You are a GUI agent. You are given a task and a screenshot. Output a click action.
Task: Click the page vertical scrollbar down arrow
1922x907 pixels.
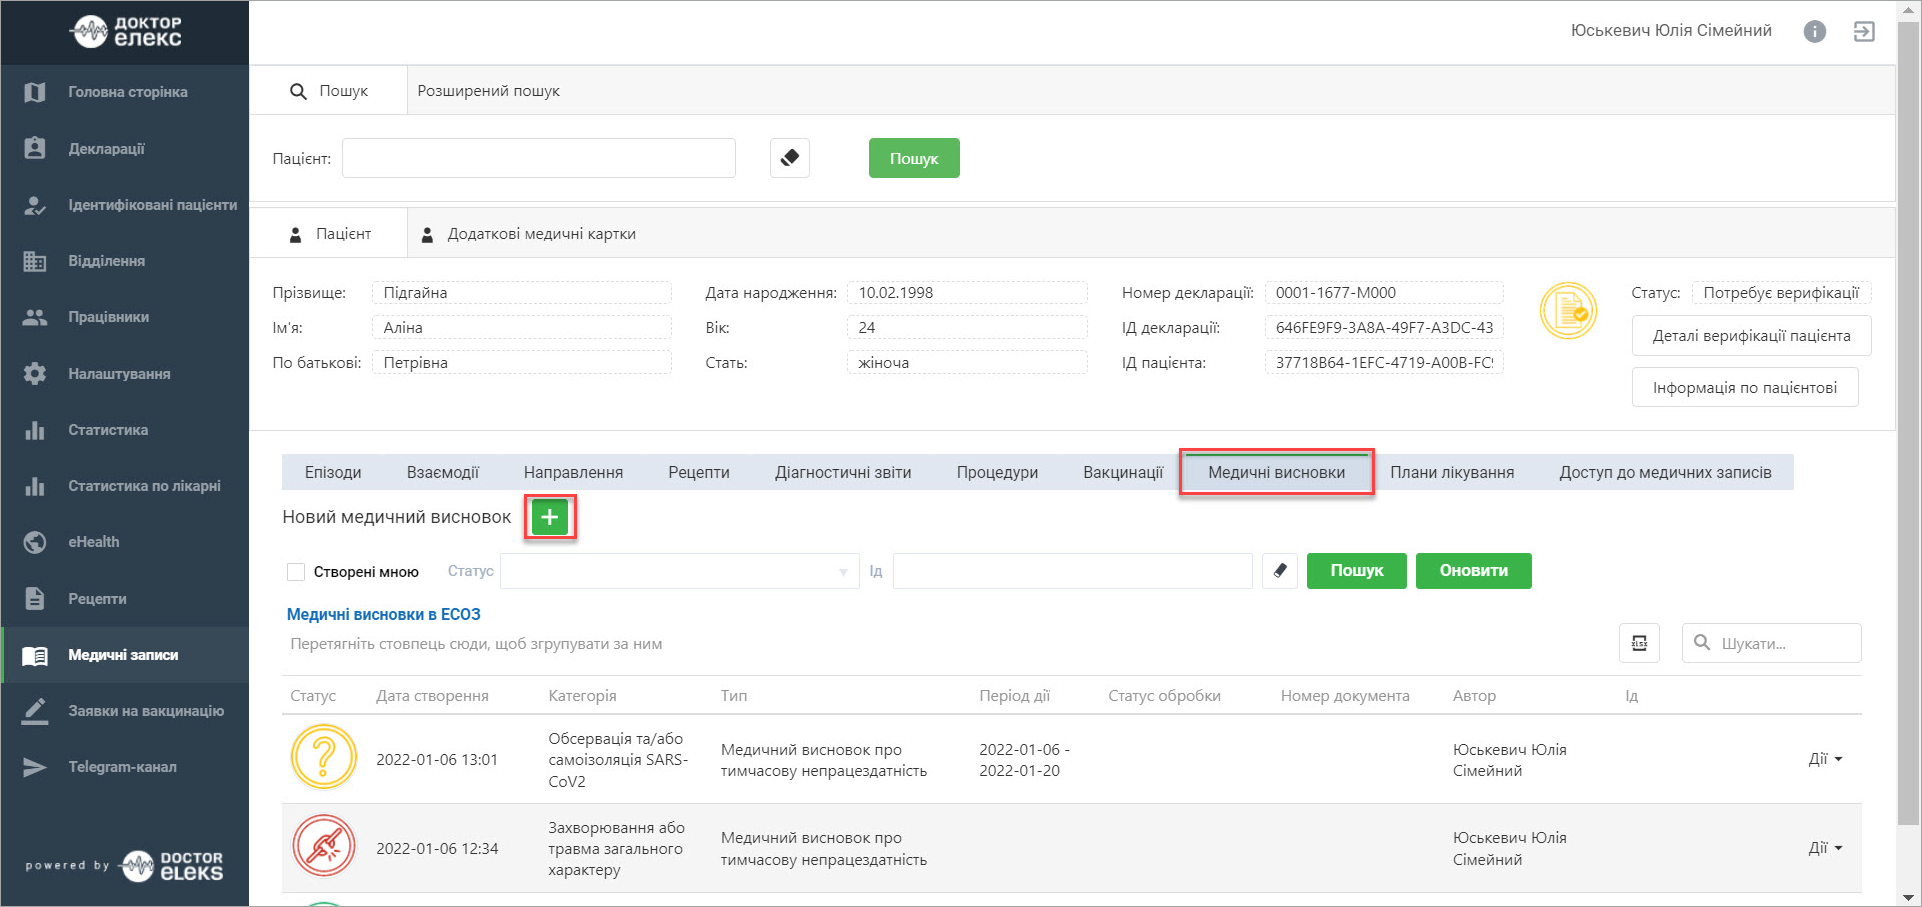(x=1909, y=897)
